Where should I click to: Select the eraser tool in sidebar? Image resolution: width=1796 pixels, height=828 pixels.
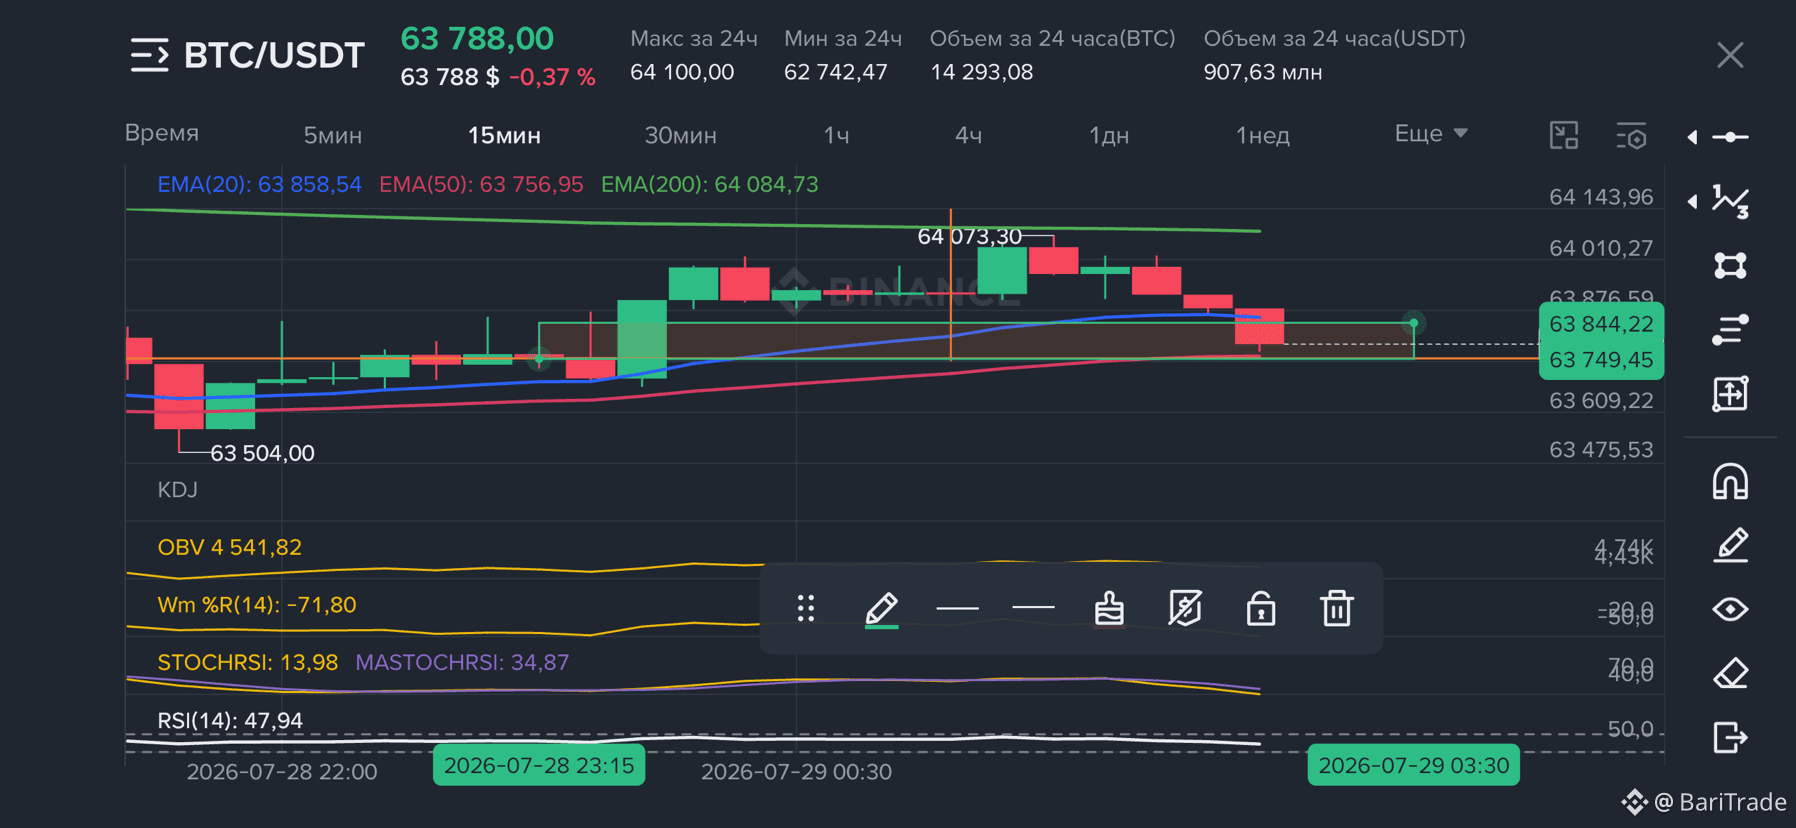[1731, 673]
